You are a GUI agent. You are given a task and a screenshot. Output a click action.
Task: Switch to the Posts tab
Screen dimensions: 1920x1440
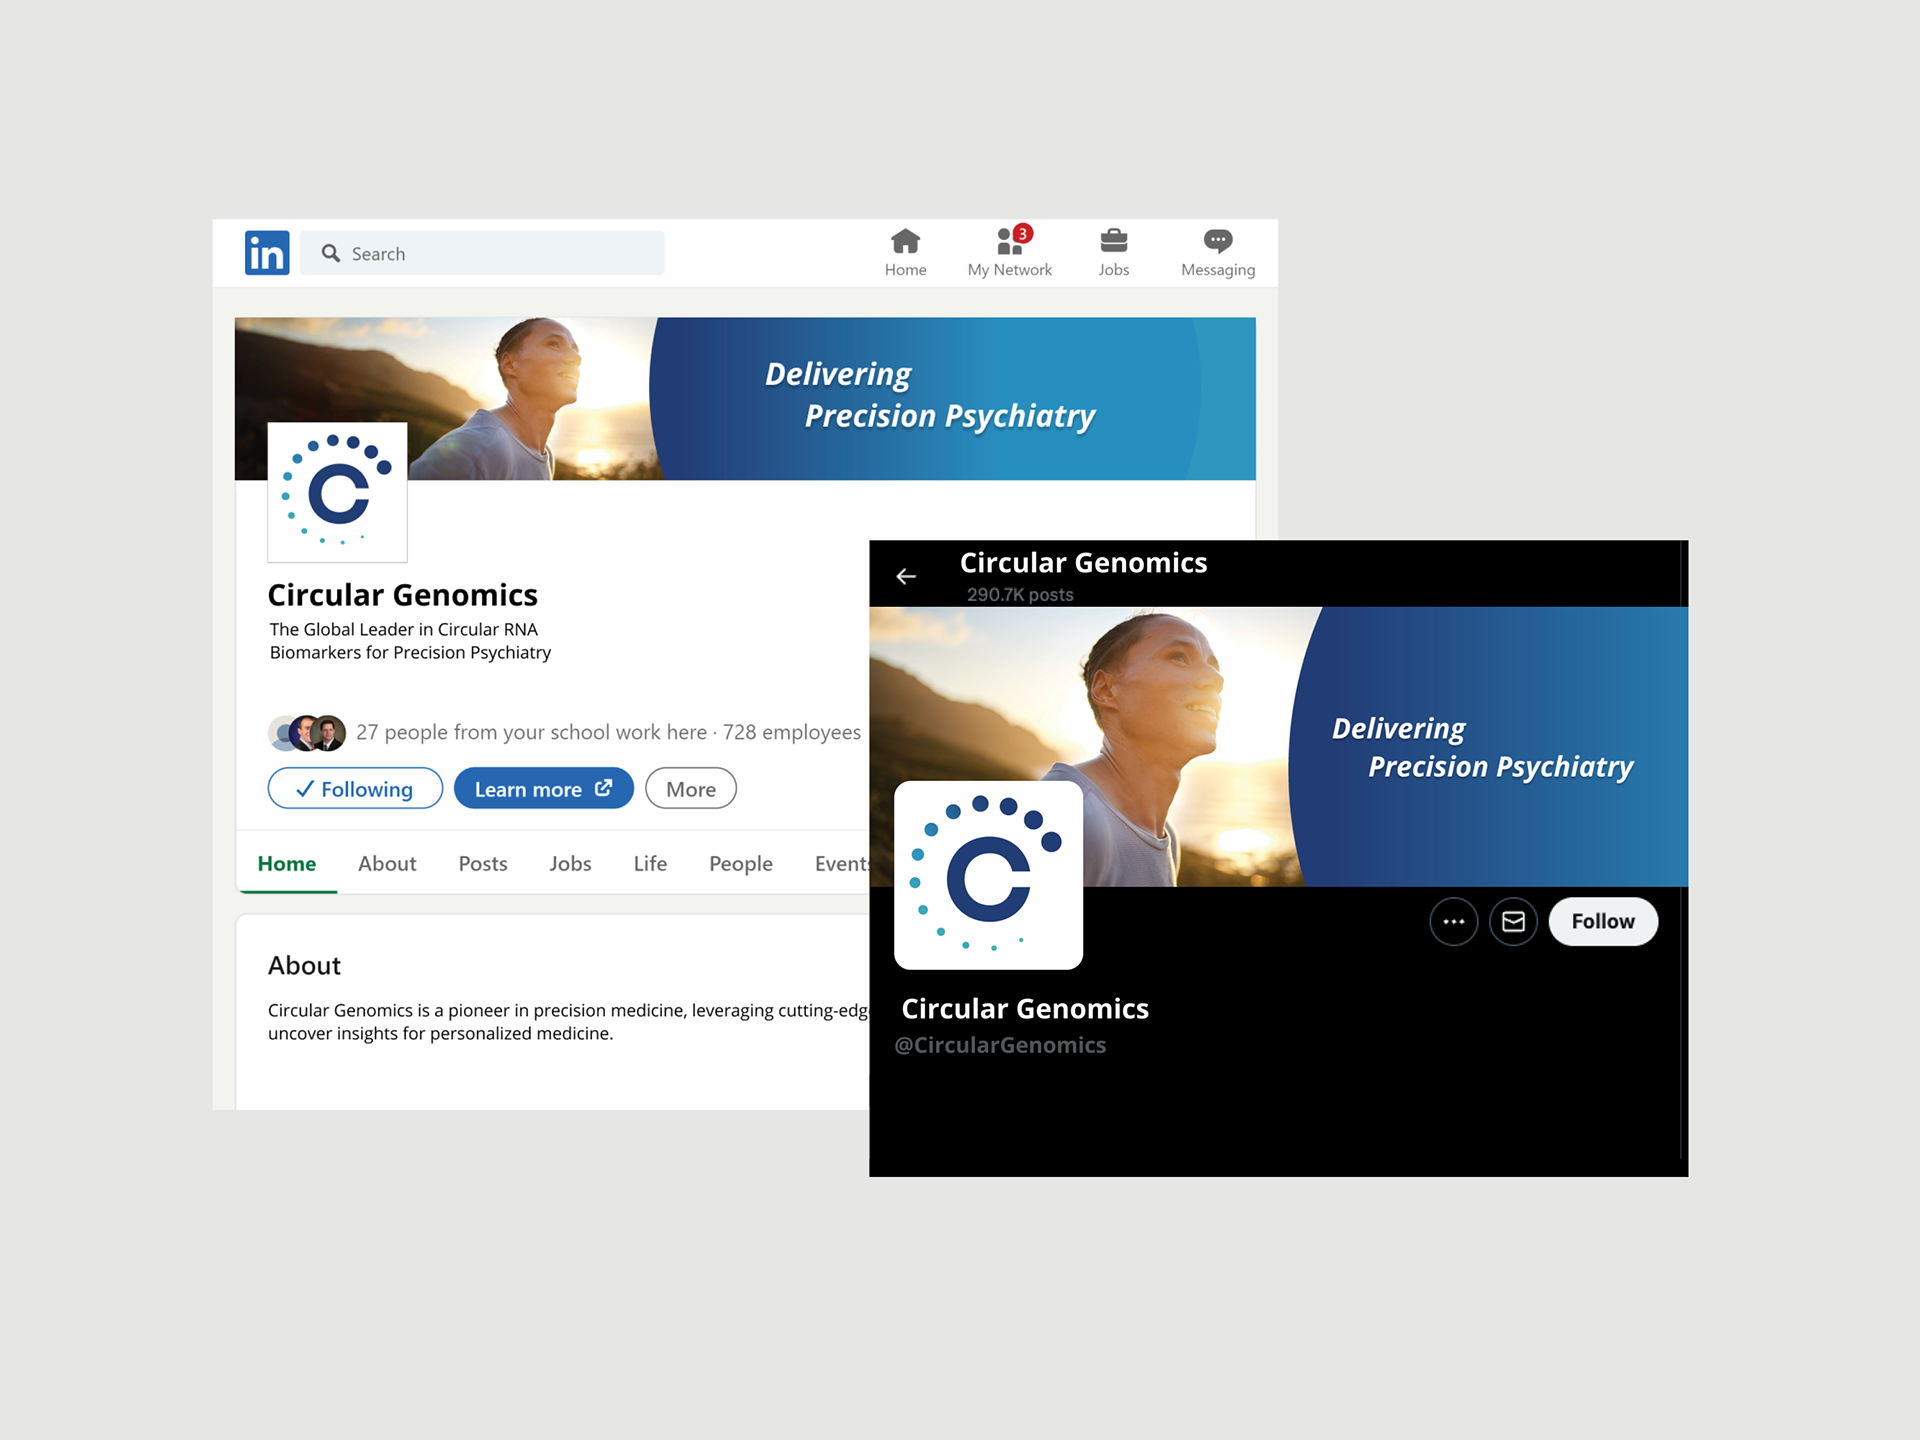[x=483, y=864]
